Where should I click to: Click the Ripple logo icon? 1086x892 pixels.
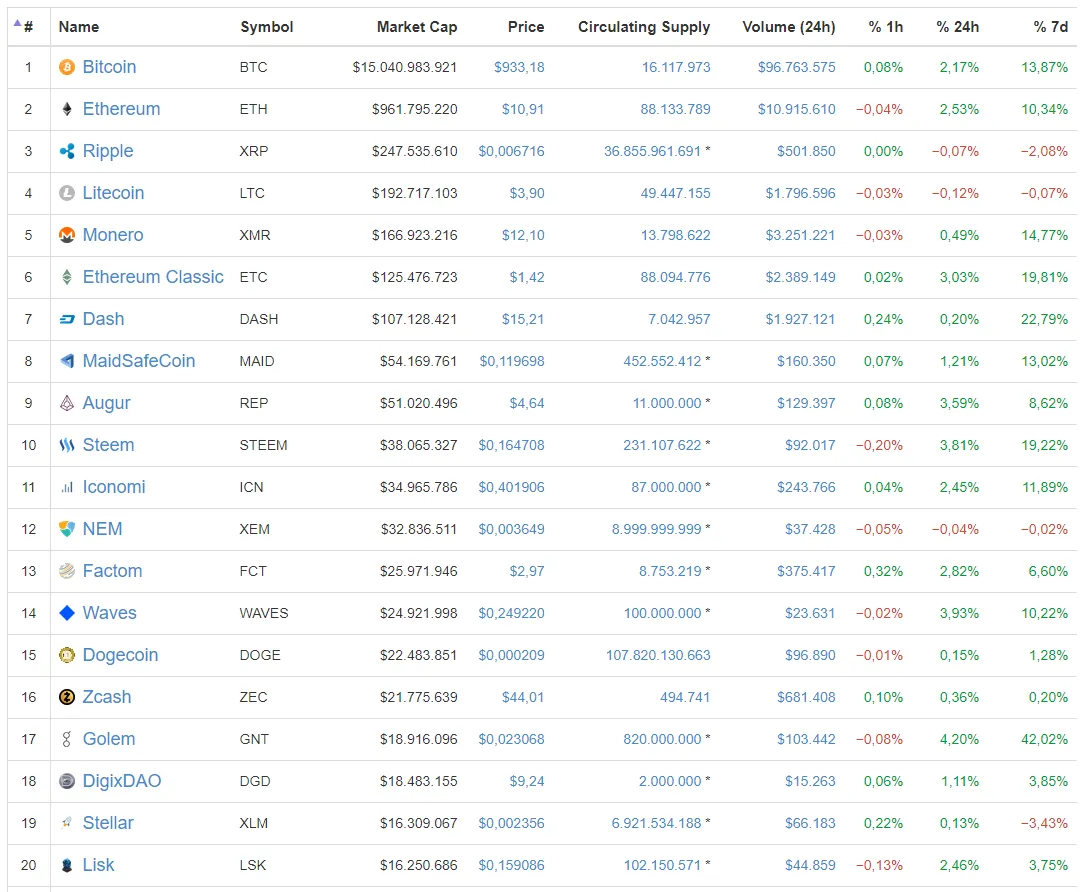point(66,151)
